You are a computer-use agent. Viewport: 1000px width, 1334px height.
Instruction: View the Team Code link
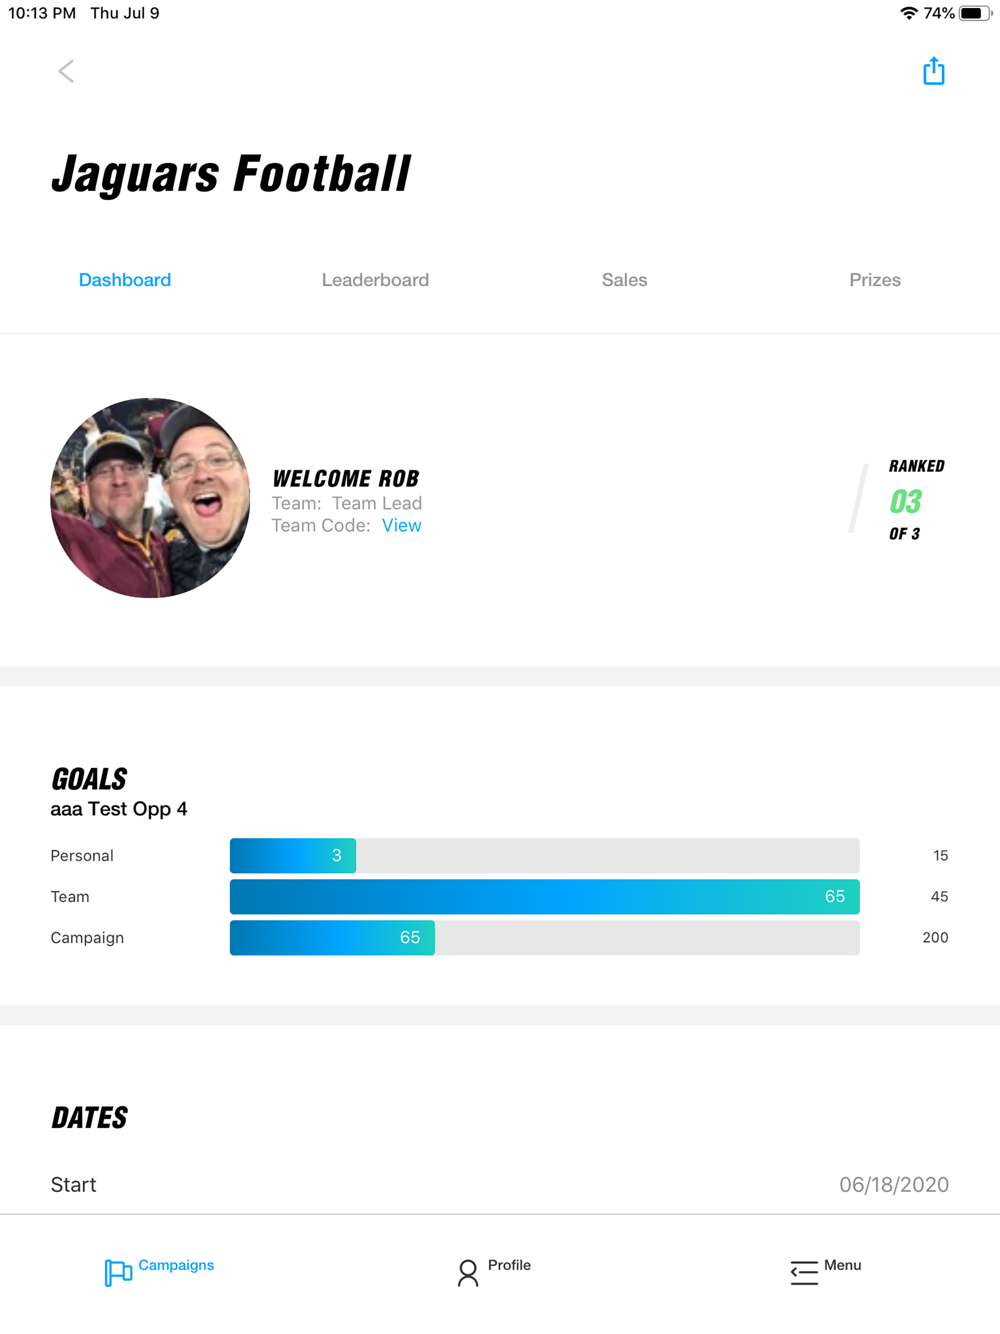(x=401, y=526)
